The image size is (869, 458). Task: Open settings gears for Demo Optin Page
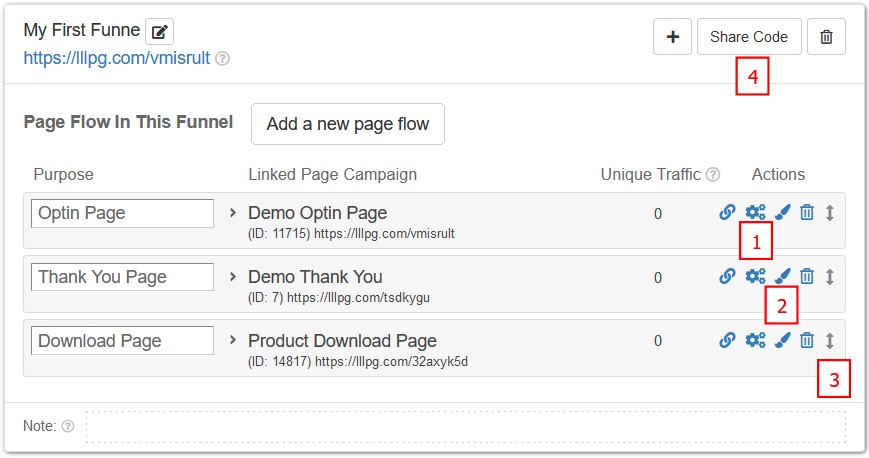tap(755, 212)
